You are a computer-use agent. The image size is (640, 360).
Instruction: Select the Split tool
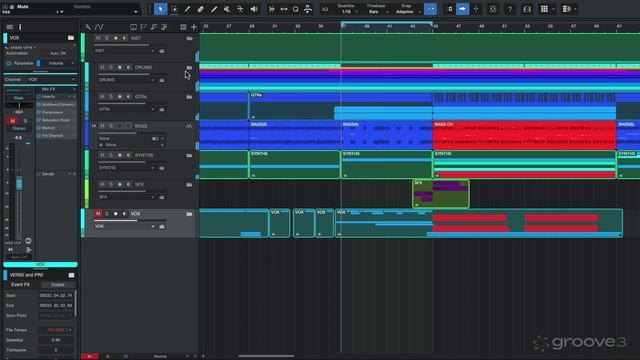(x=187, y=9)
